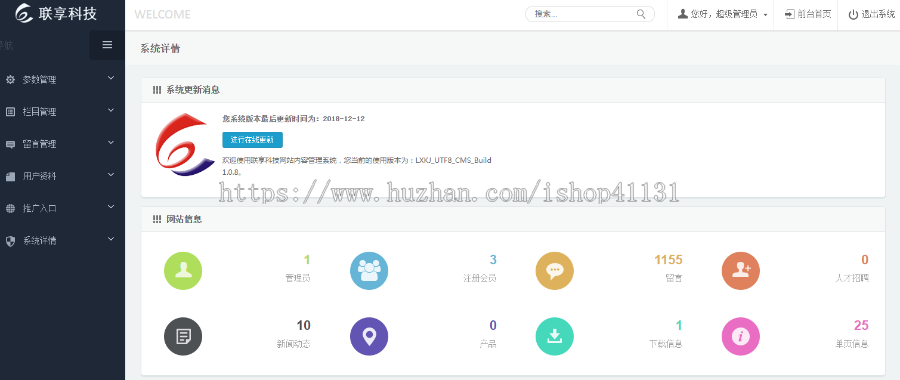Click the 注册会员 label
Image resolution: width=900 pixels, height=380 pixels.
click(480, 278)
